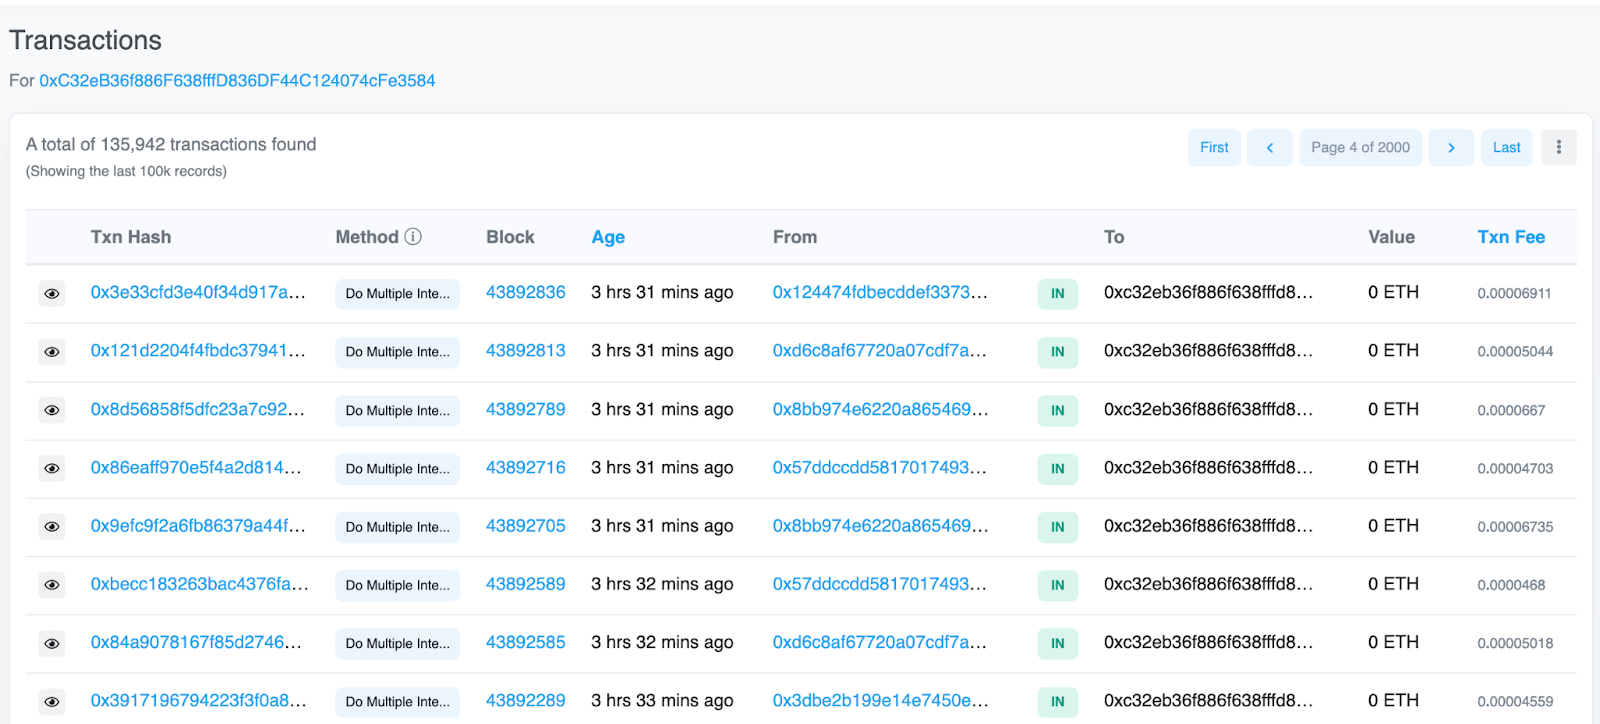Viewport: 1600px width, 724px height.
Task: Click the Method info circle icon
Action: pos(413,237)
